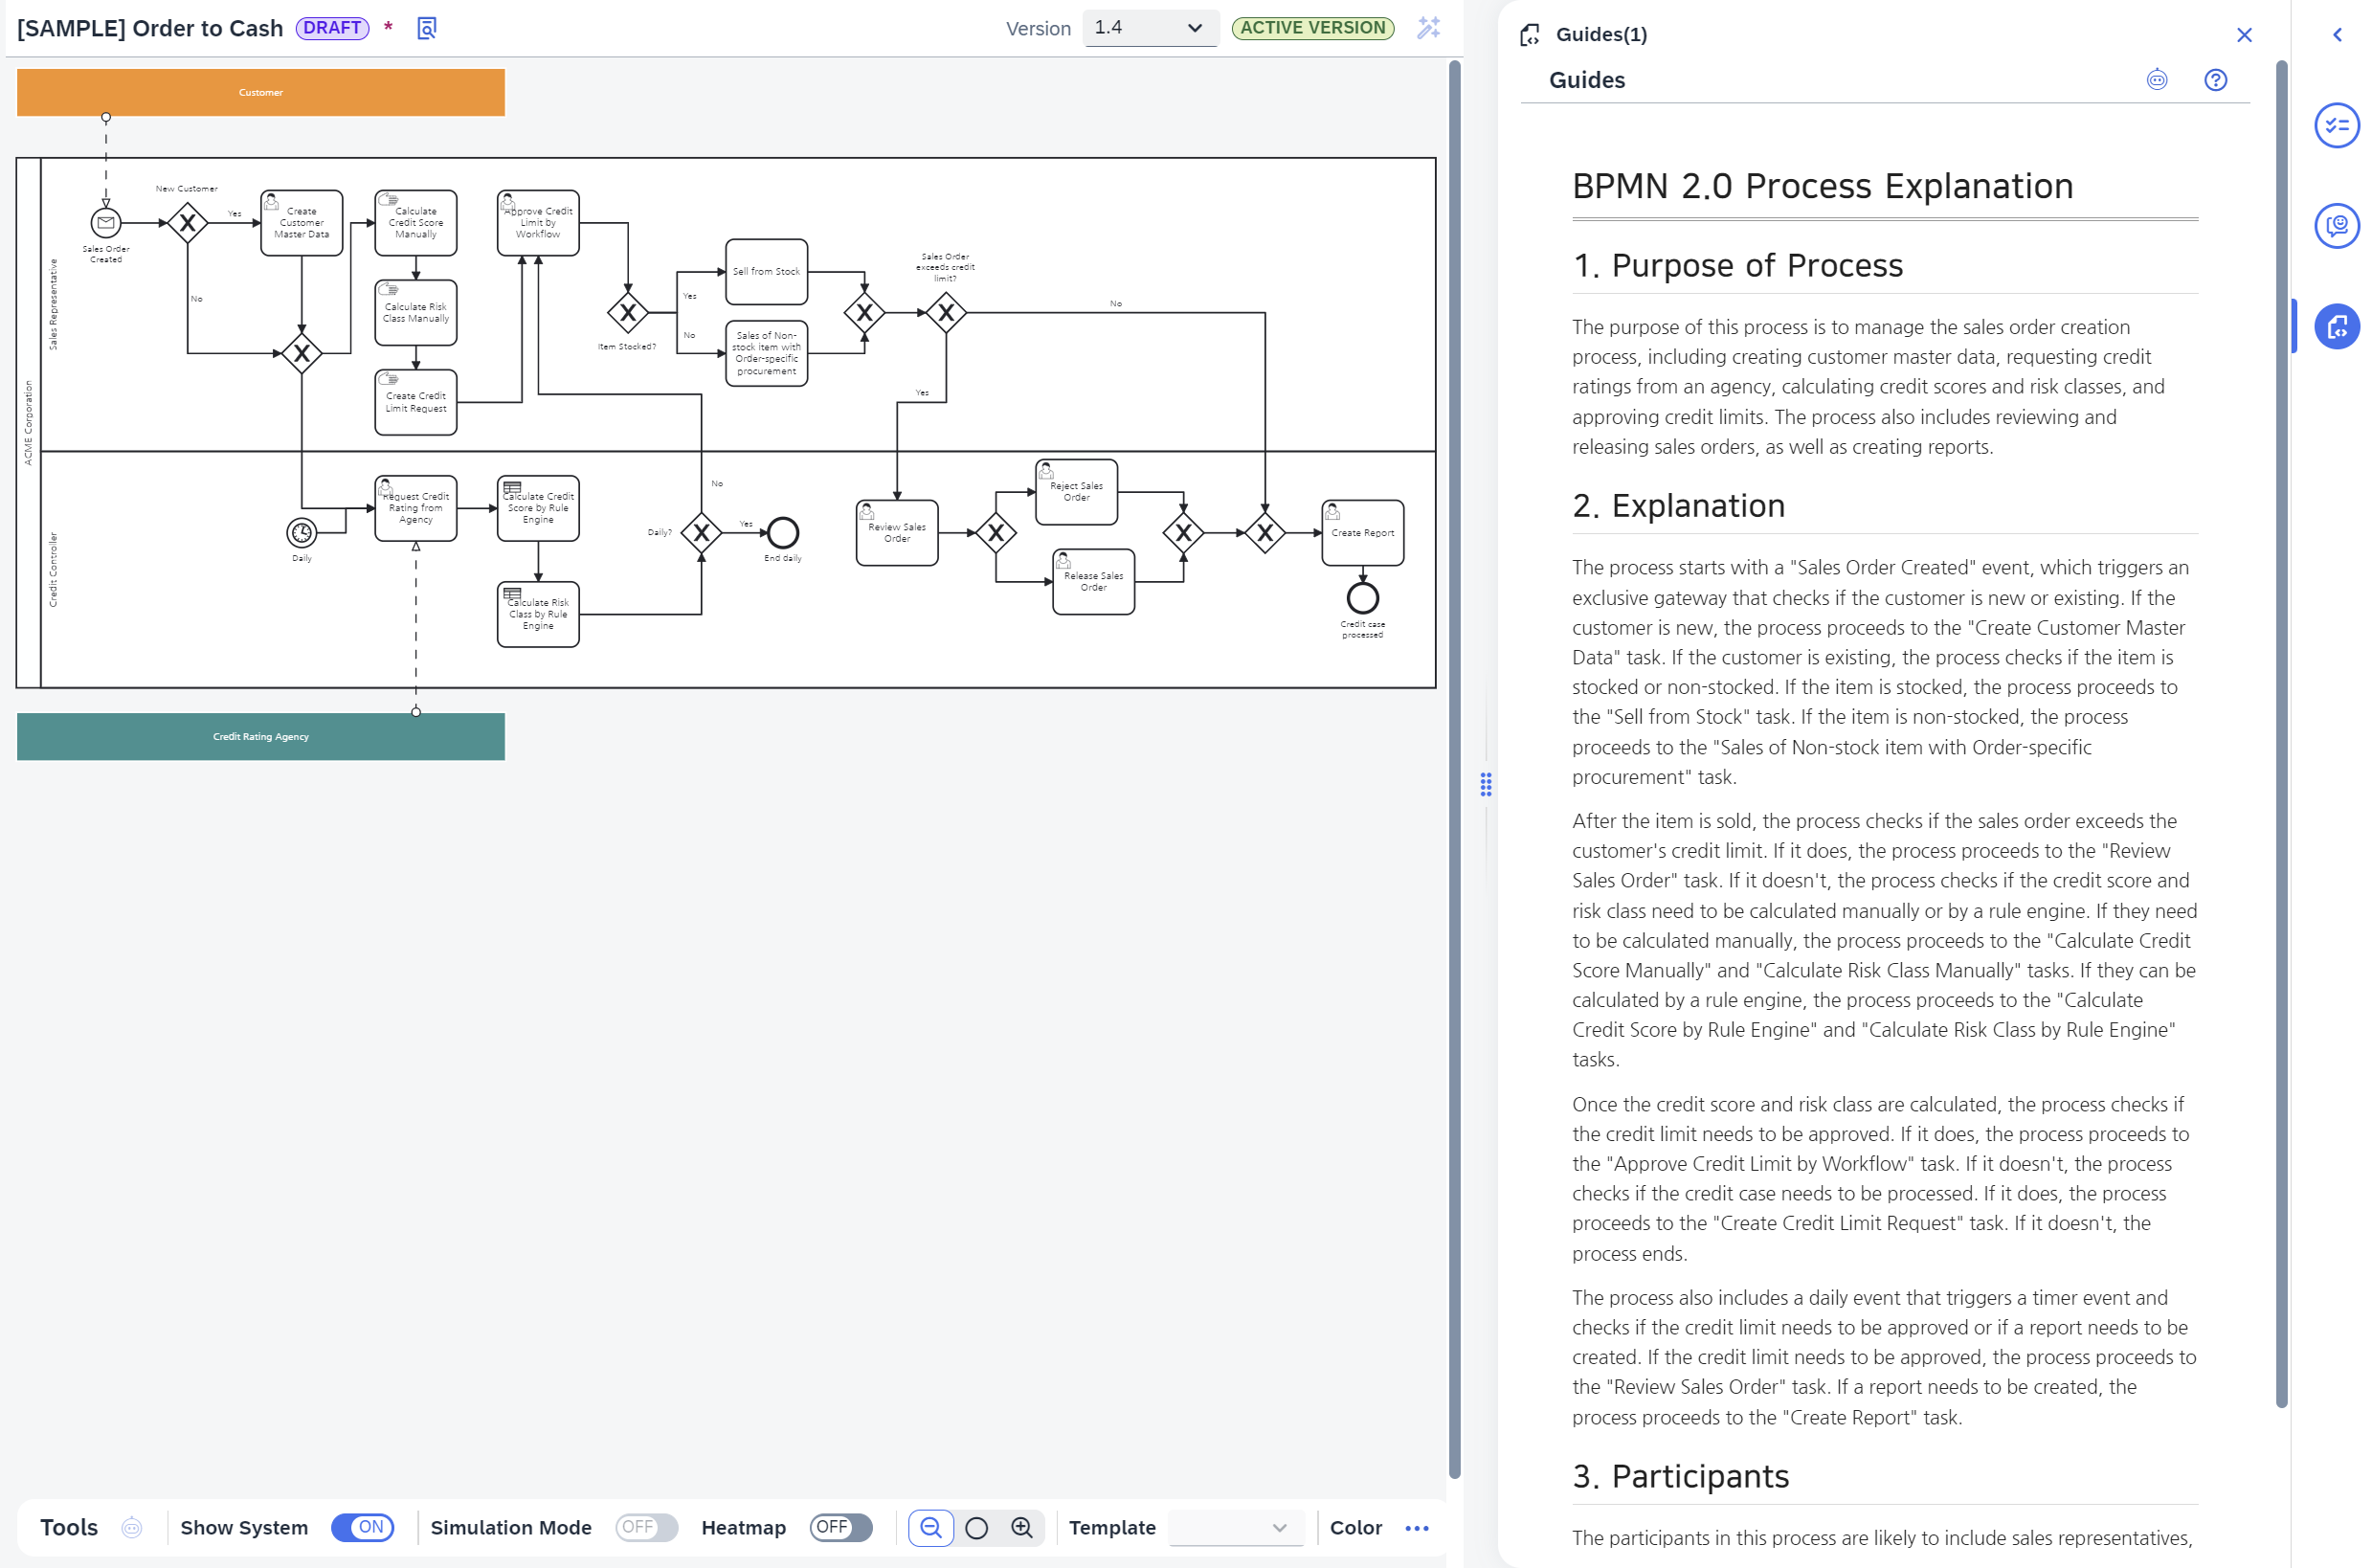Screen dimensions: 2372x1568
Task: Open more options ellipsis menu
Action: point(1417,1527)
